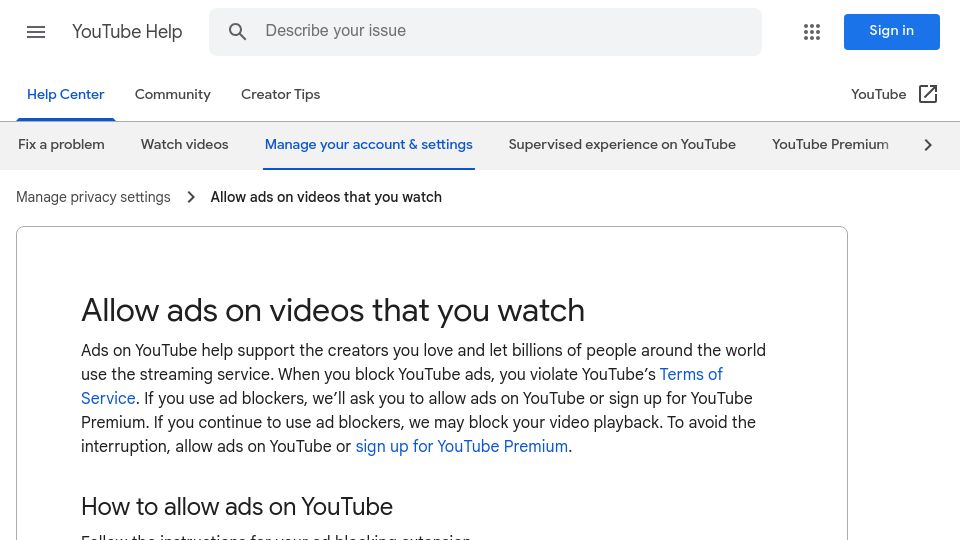Open the Community tab
960x540 pixels.
click(x=173, y=94)
